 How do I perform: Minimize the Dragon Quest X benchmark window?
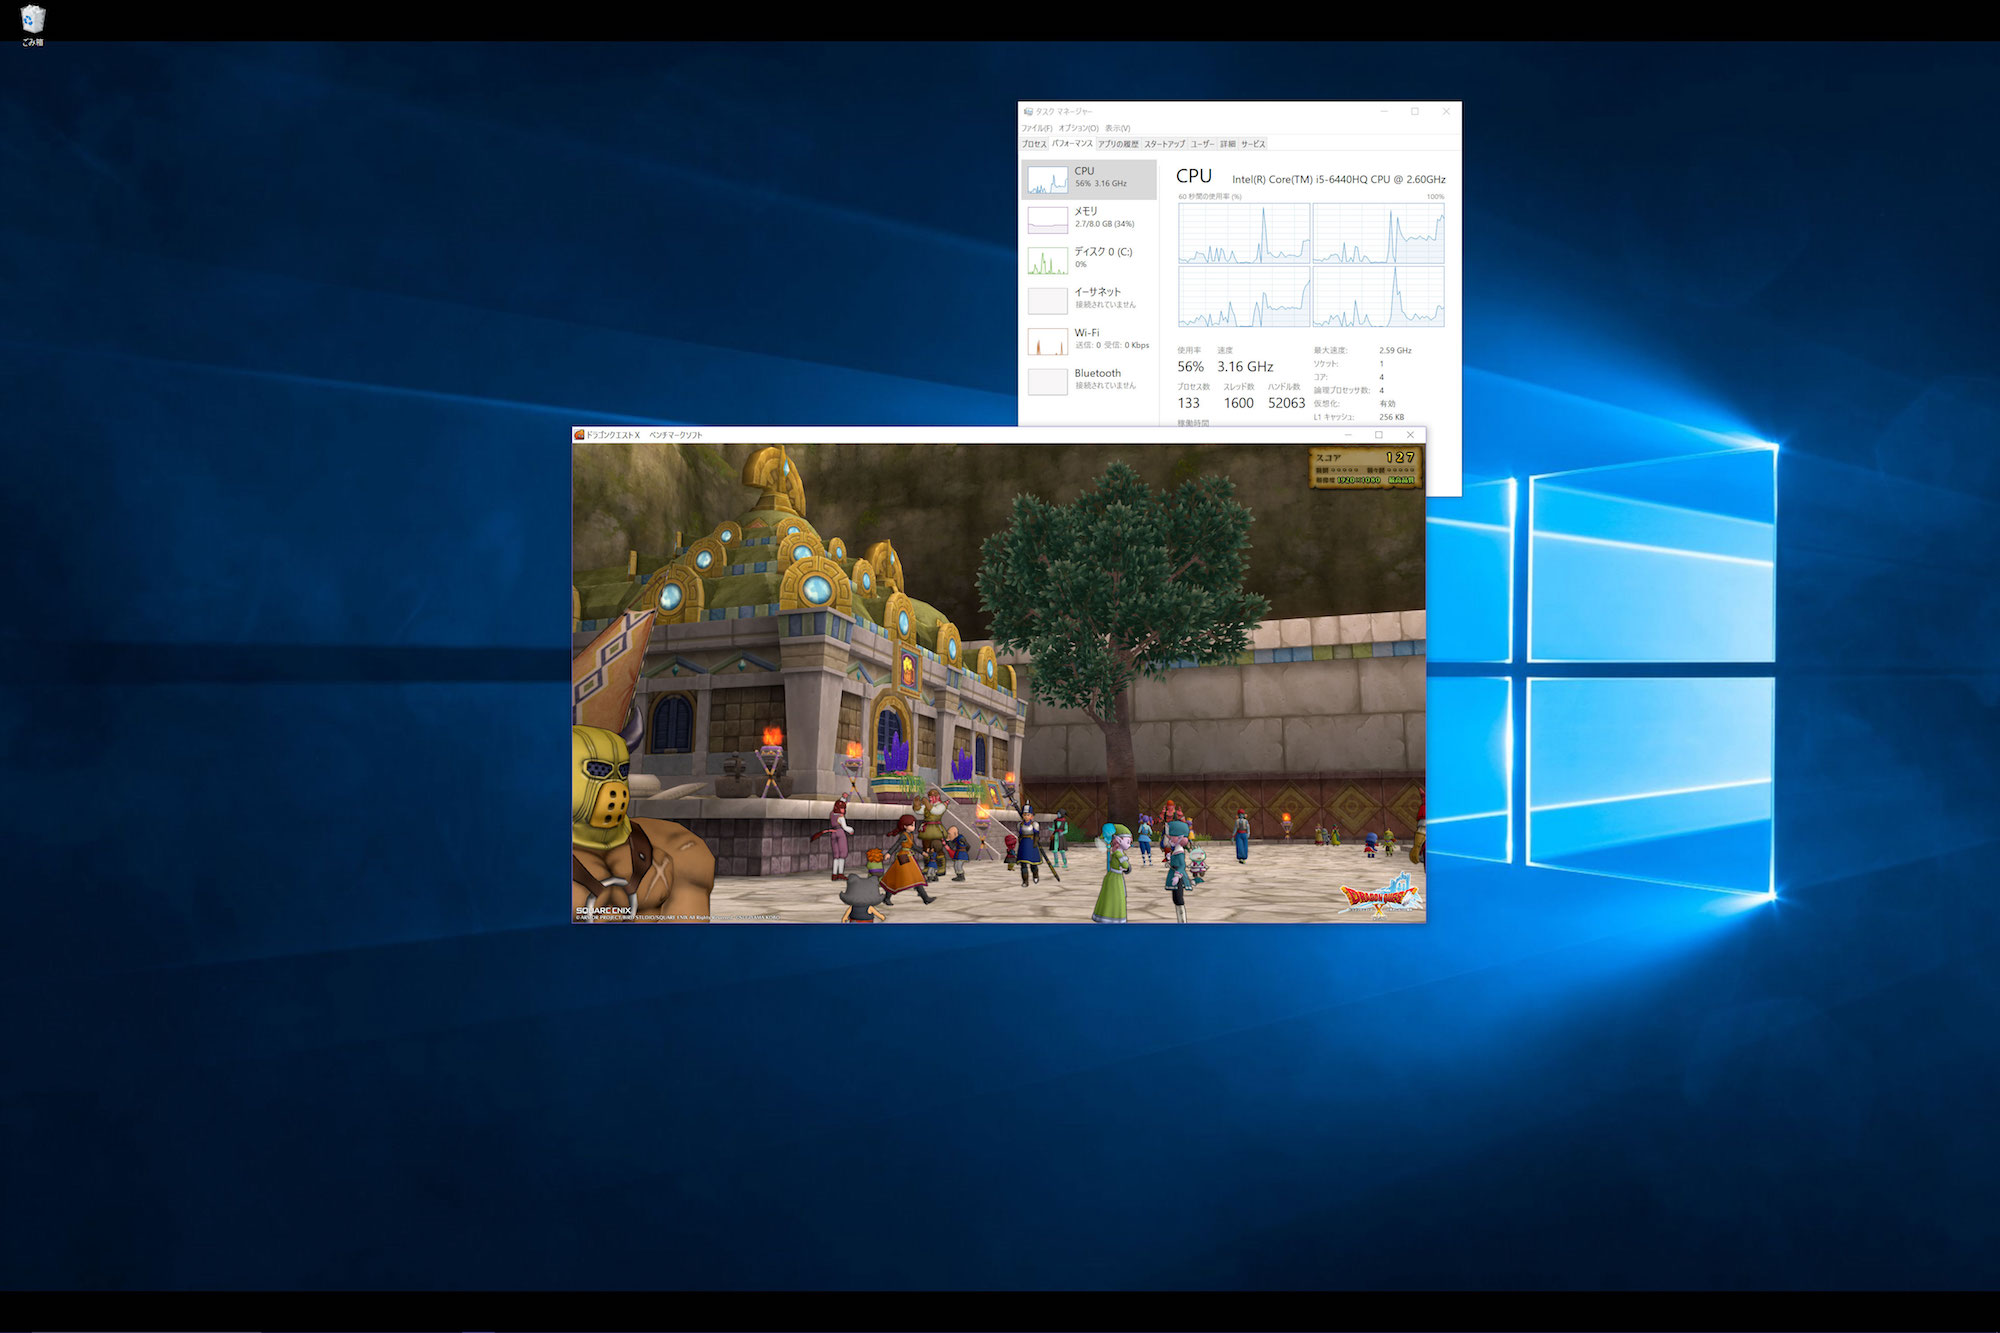[x=1348, y=435]
